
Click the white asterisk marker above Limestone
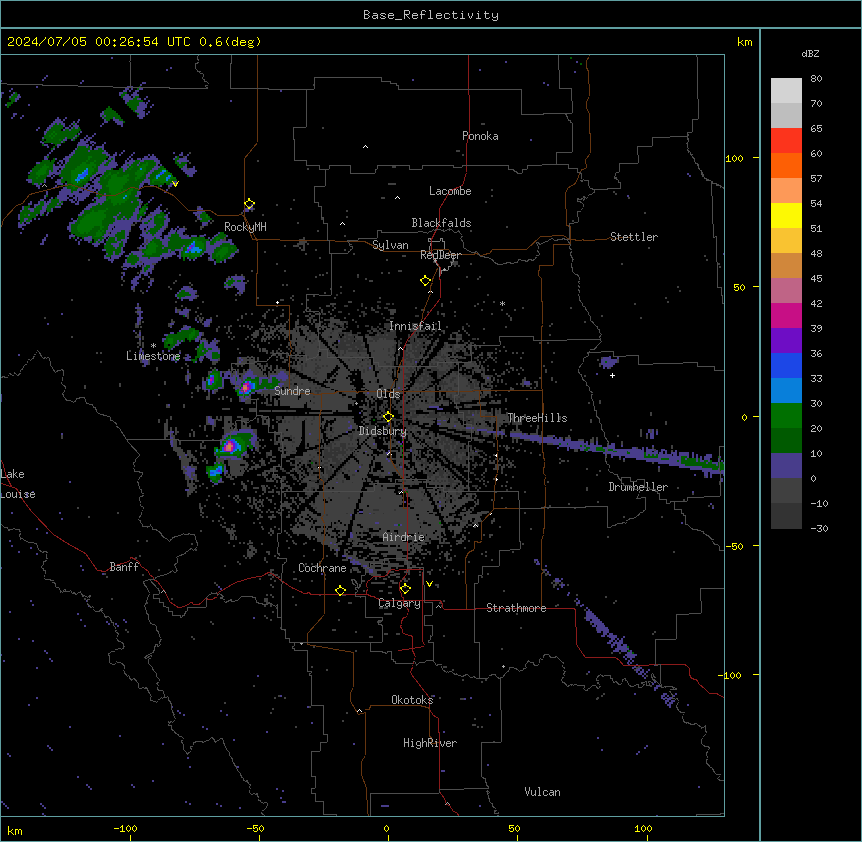(x=153, y=346)
